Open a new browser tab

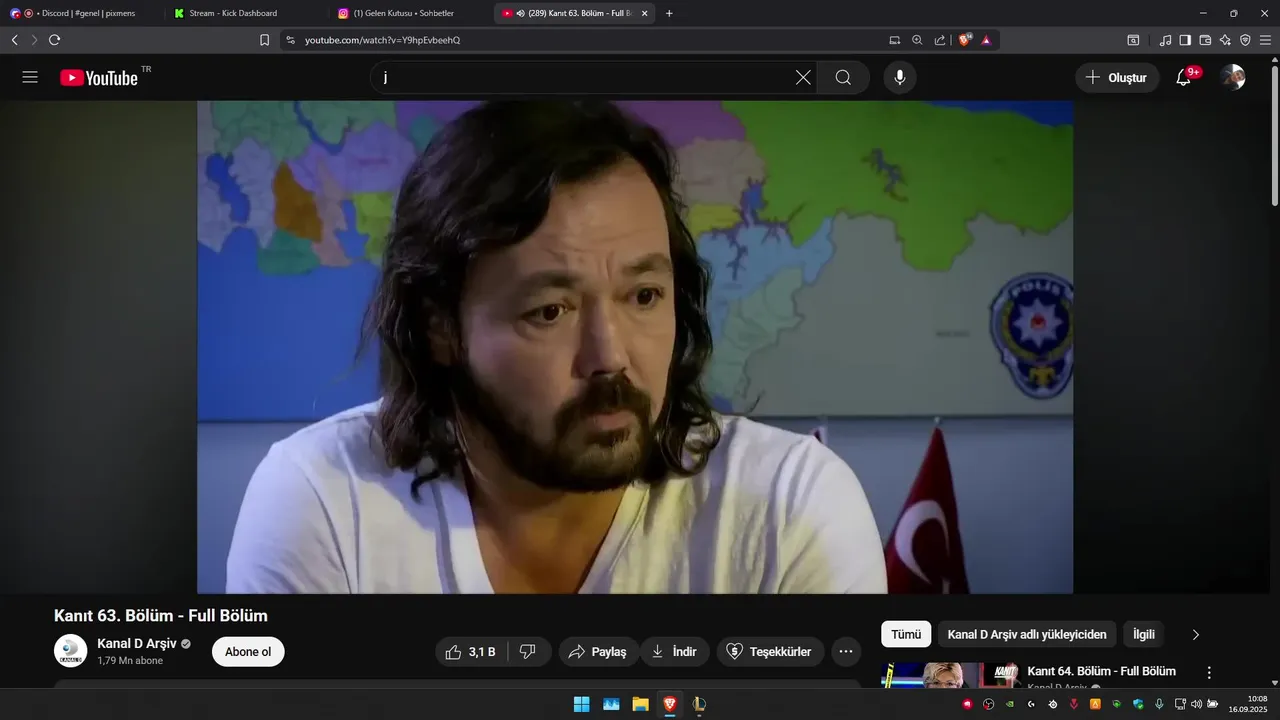tap(669, 13)
